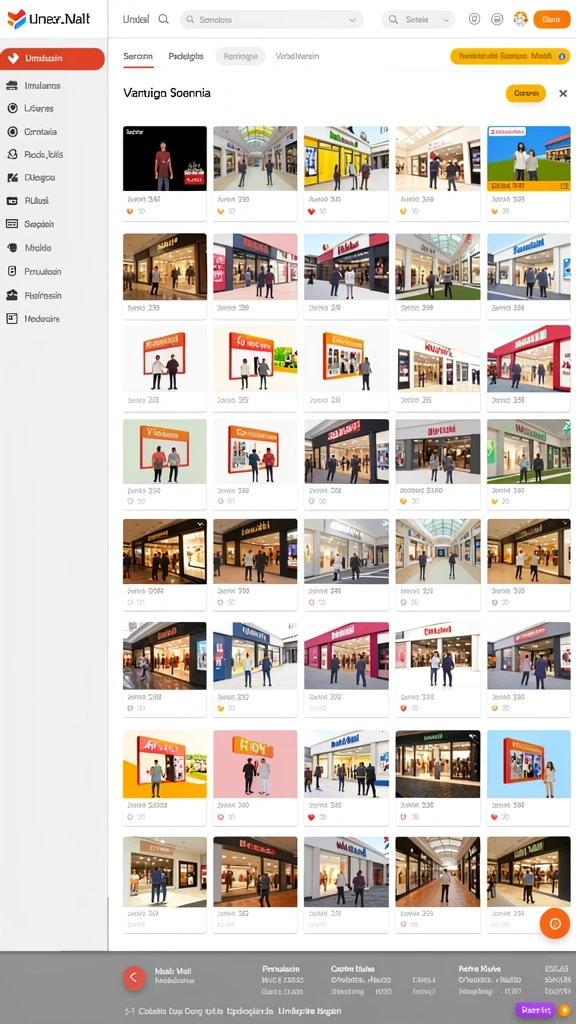Image resolution: width=576 pixels, height=1024 pixels.
Task: Open the black background thumbnail with standing figure
Action: point(165,159)
